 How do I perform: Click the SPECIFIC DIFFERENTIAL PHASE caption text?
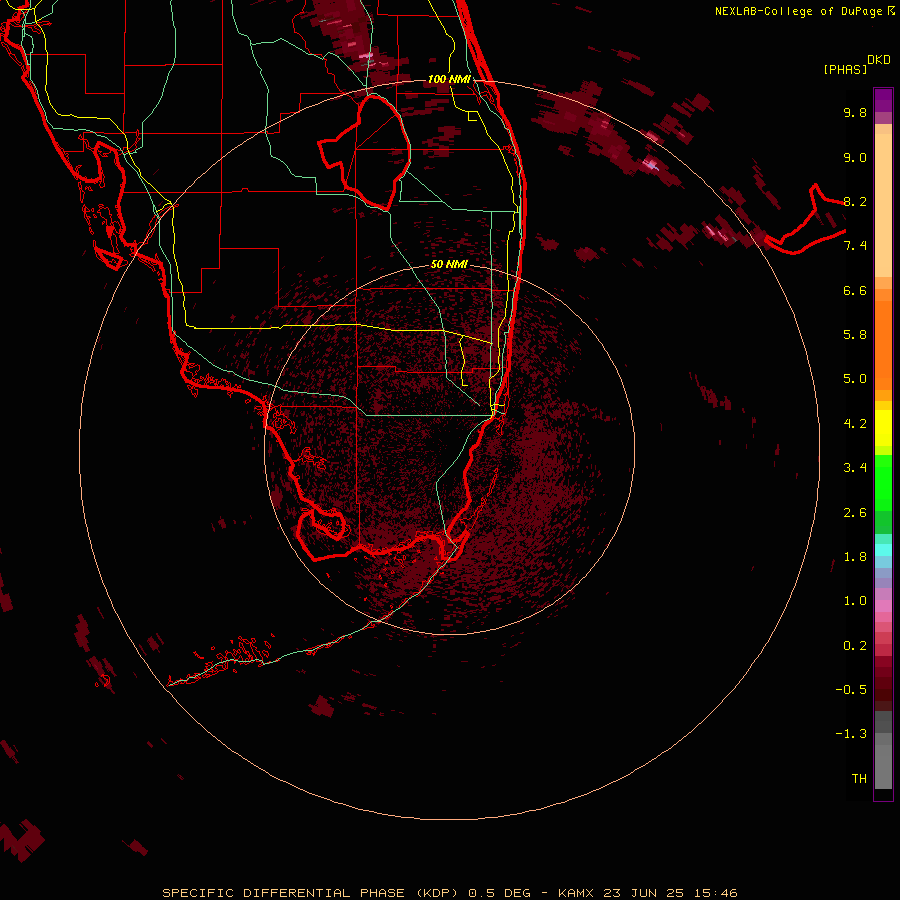click(x=283, y=893)
